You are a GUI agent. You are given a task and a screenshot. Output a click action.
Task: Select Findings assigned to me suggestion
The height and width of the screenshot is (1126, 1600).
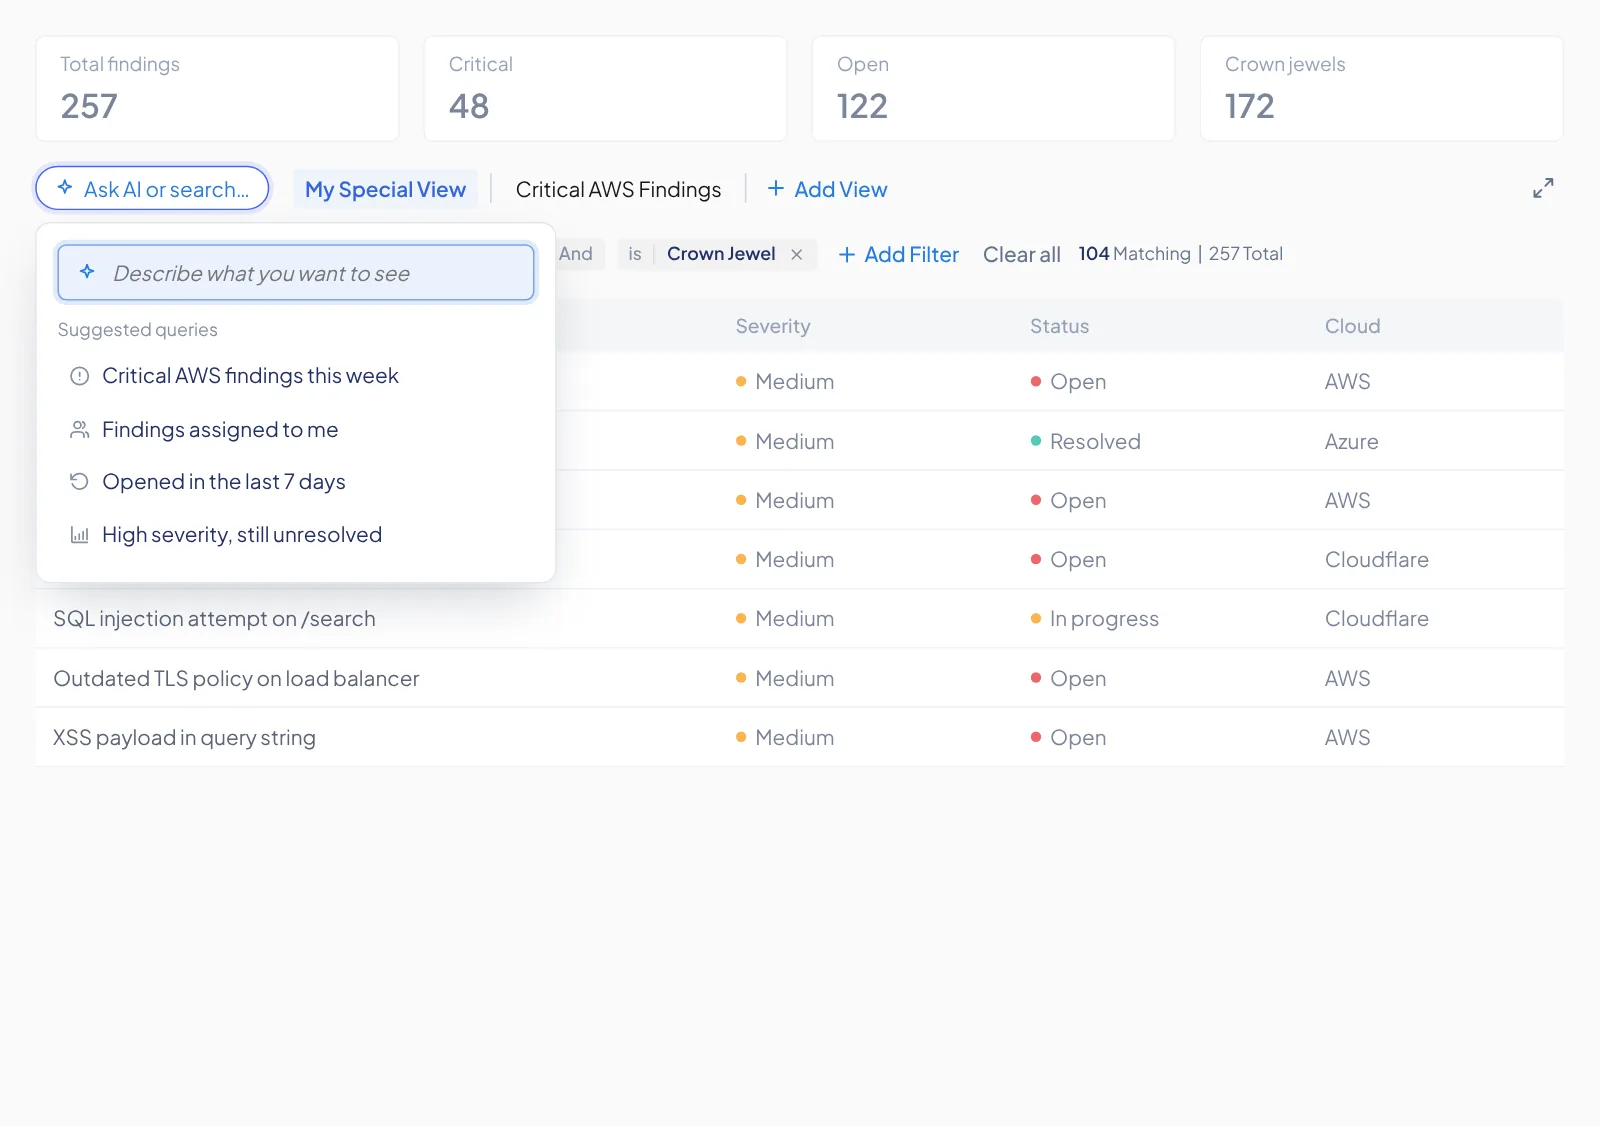pyautogui.click(x=296, y=430)
